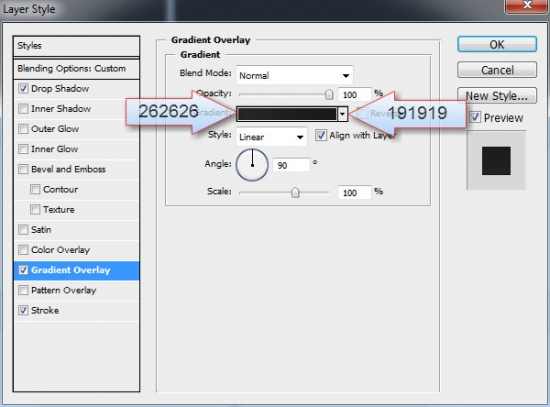Image resolution: width=550 pixels, height=407 pixels.
Task: Open the gradient picker dropdown arrow
Action: tap(342, 114)
